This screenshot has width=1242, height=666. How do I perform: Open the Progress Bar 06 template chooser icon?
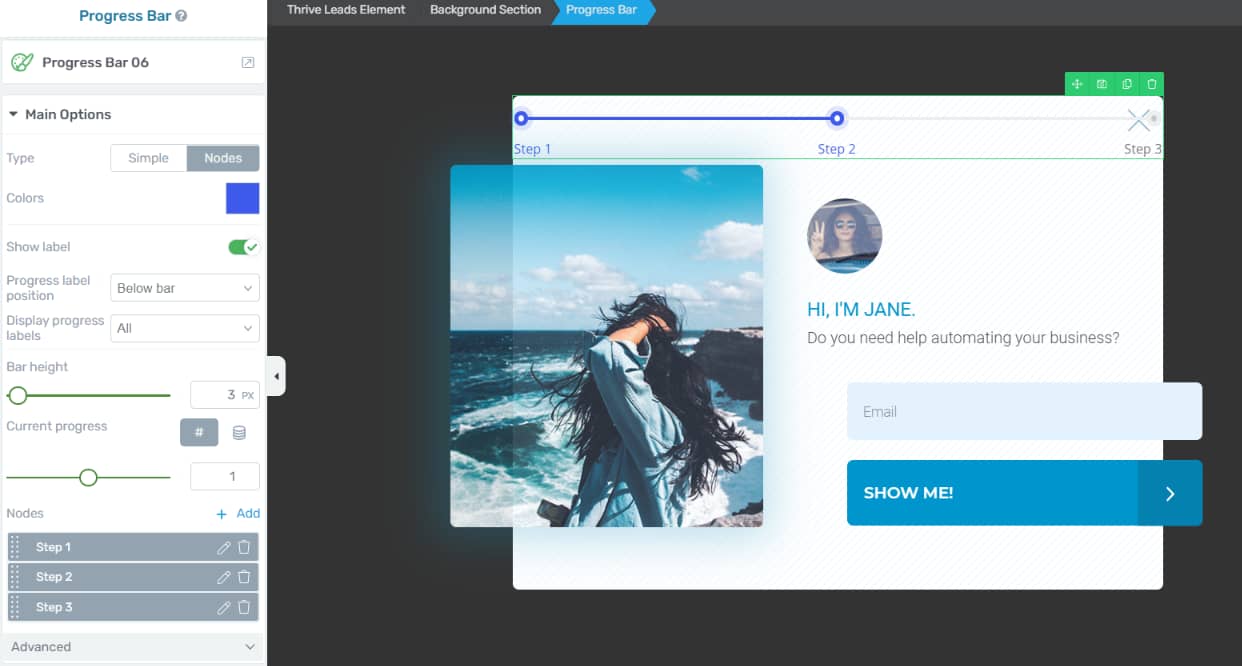248,62
